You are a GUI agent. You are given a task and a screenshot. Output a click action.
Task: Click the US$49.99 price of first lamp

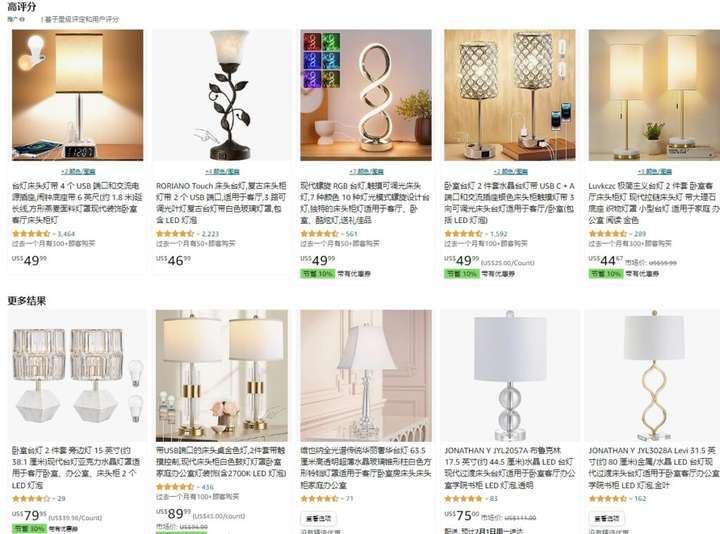pyautogui.click(x=29, y=260)
